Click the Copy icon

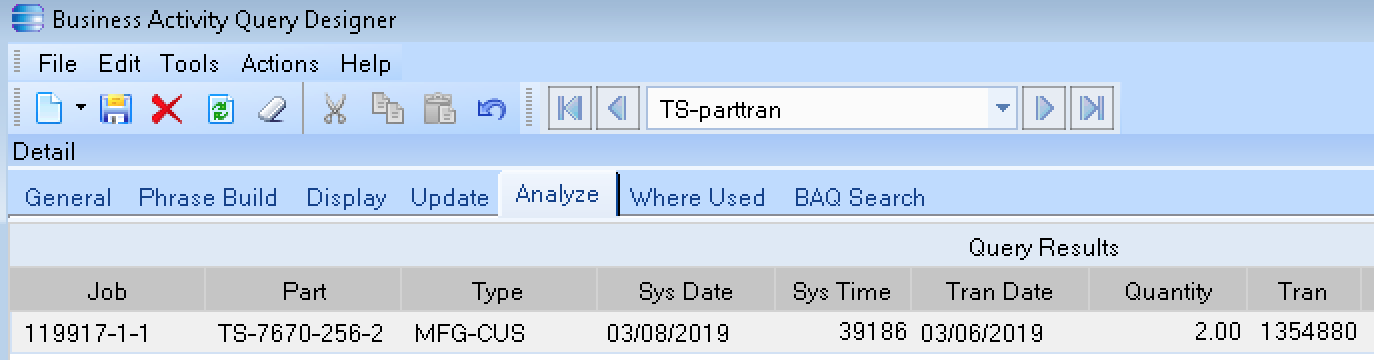click(387, 108)
